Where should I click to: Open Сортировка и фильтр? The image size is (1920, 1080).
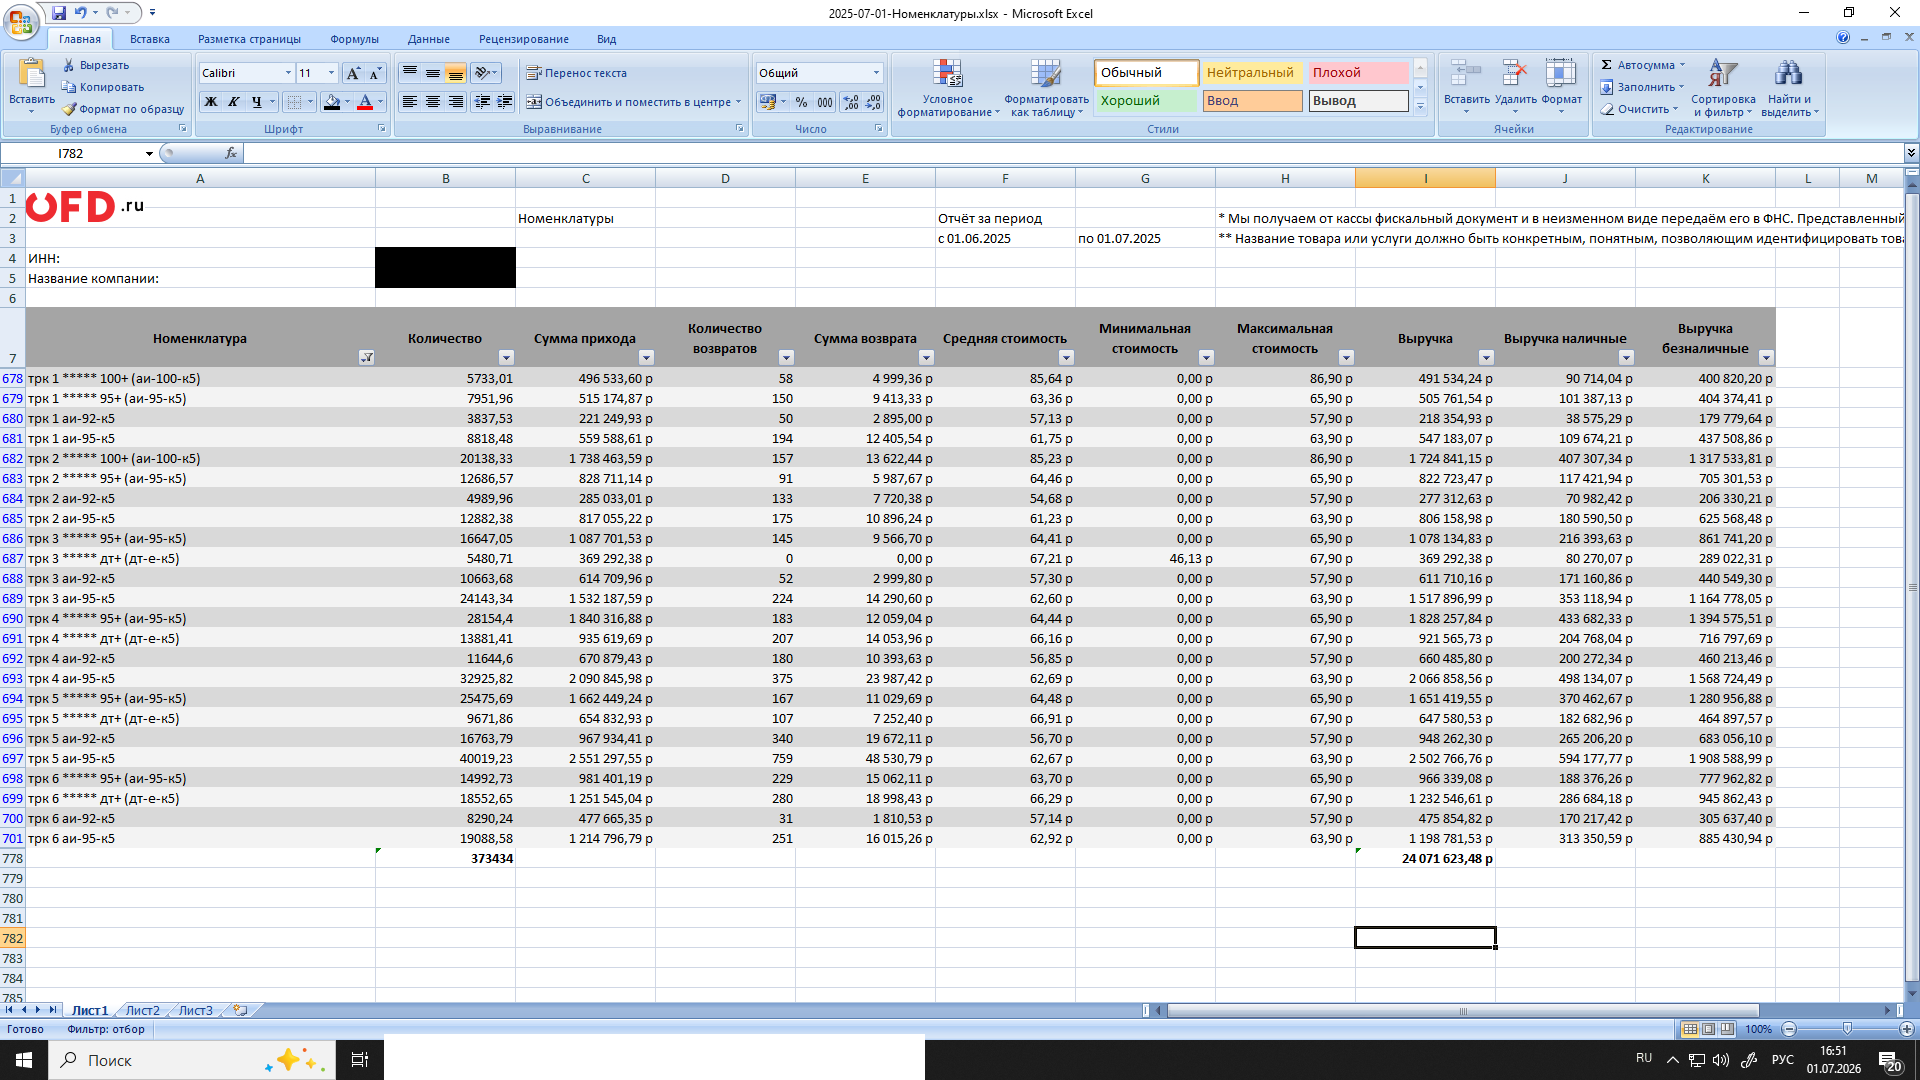click(1722, 88)
